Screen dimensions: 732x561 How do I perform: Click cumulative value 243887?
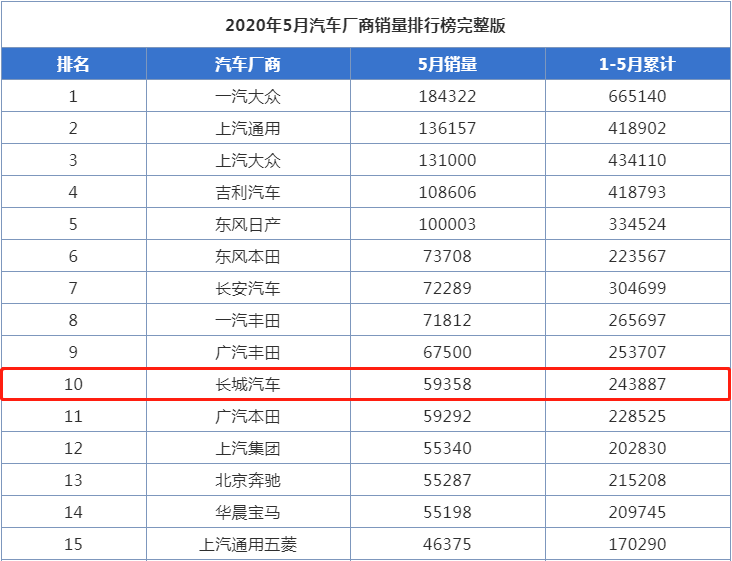(637, 385)
